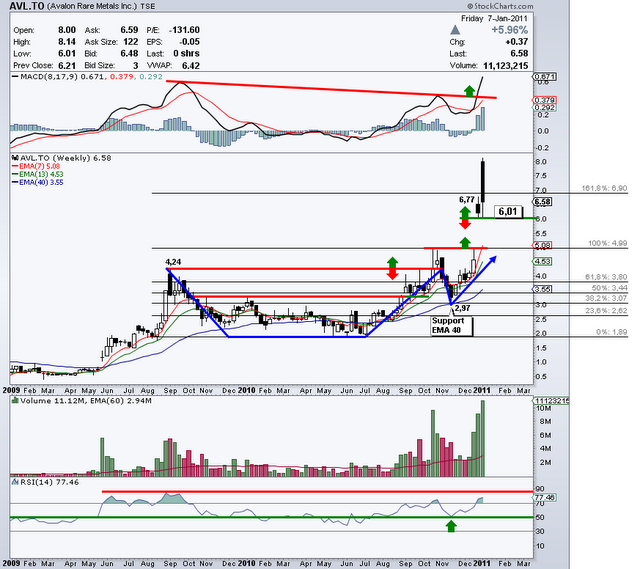
Task: Click the green 0.292 histogram value tag
Action: [x=544, y=108]
